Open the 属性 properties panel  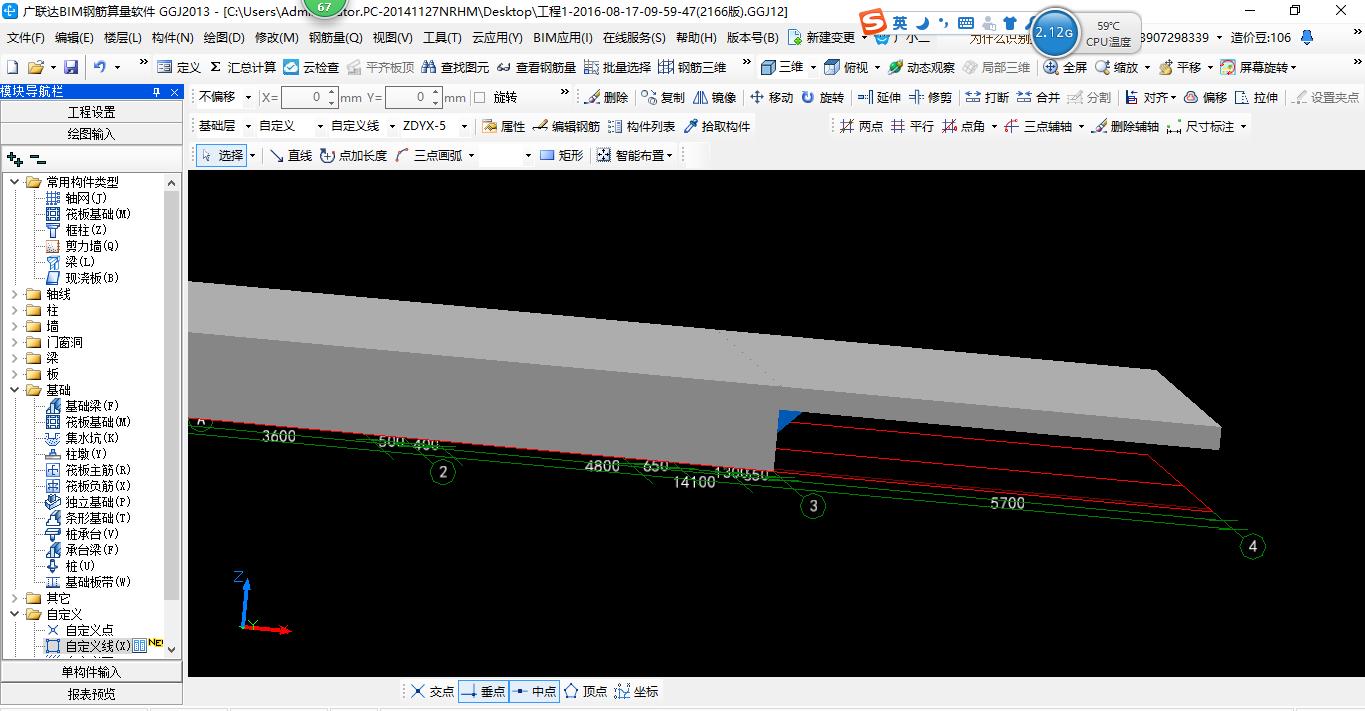(x=503, y=126)
